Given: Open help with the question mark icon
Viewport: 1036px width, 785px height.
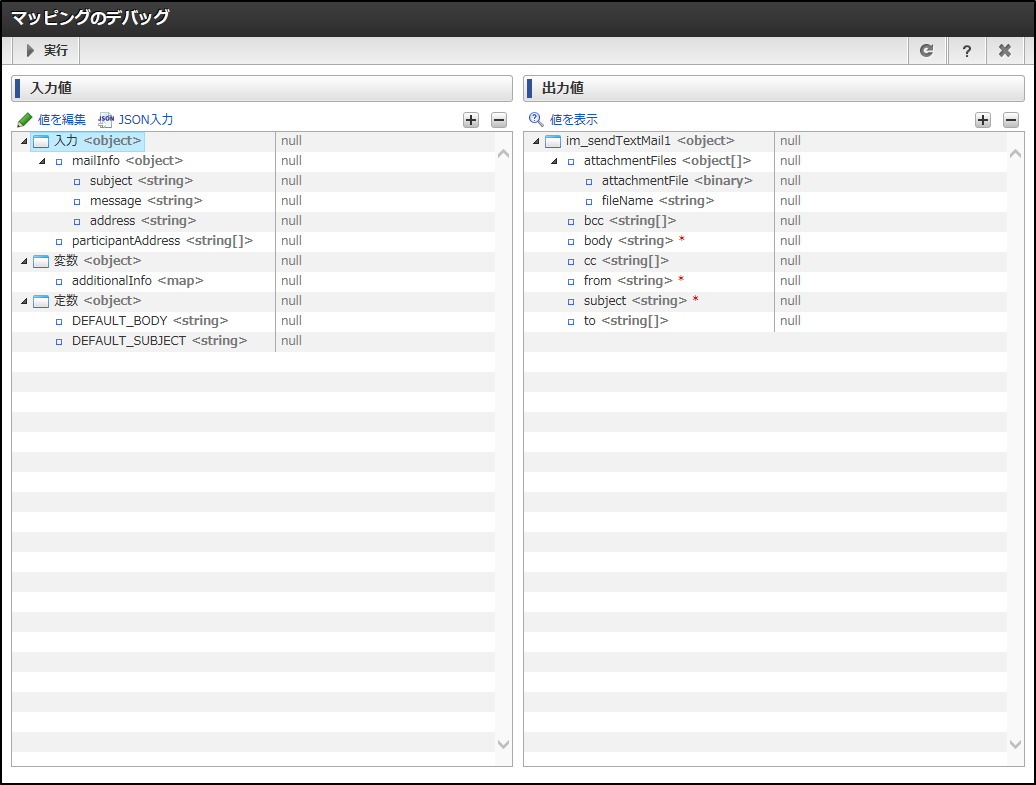Looking at the screenshot, I should [966, 51].
